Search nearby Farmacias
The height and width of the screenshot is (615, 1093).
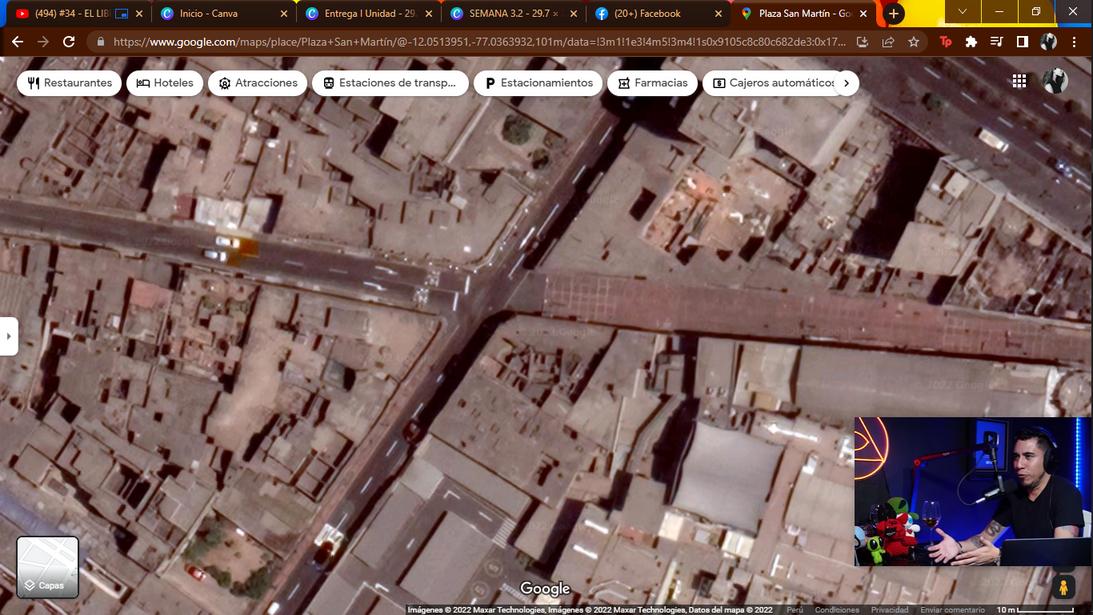coord(652,83)
